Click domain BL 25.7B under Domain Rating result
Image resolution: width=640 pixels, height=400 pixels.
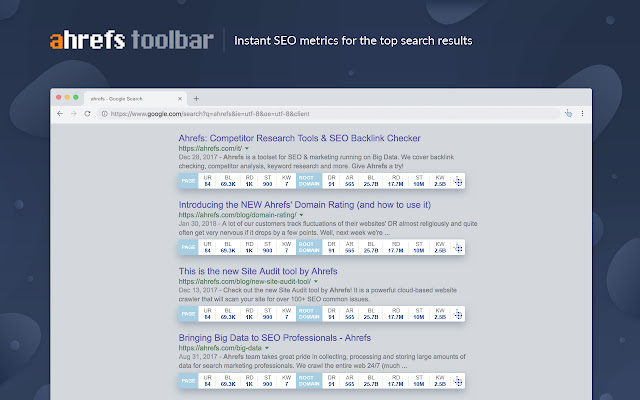click(371, 247)
